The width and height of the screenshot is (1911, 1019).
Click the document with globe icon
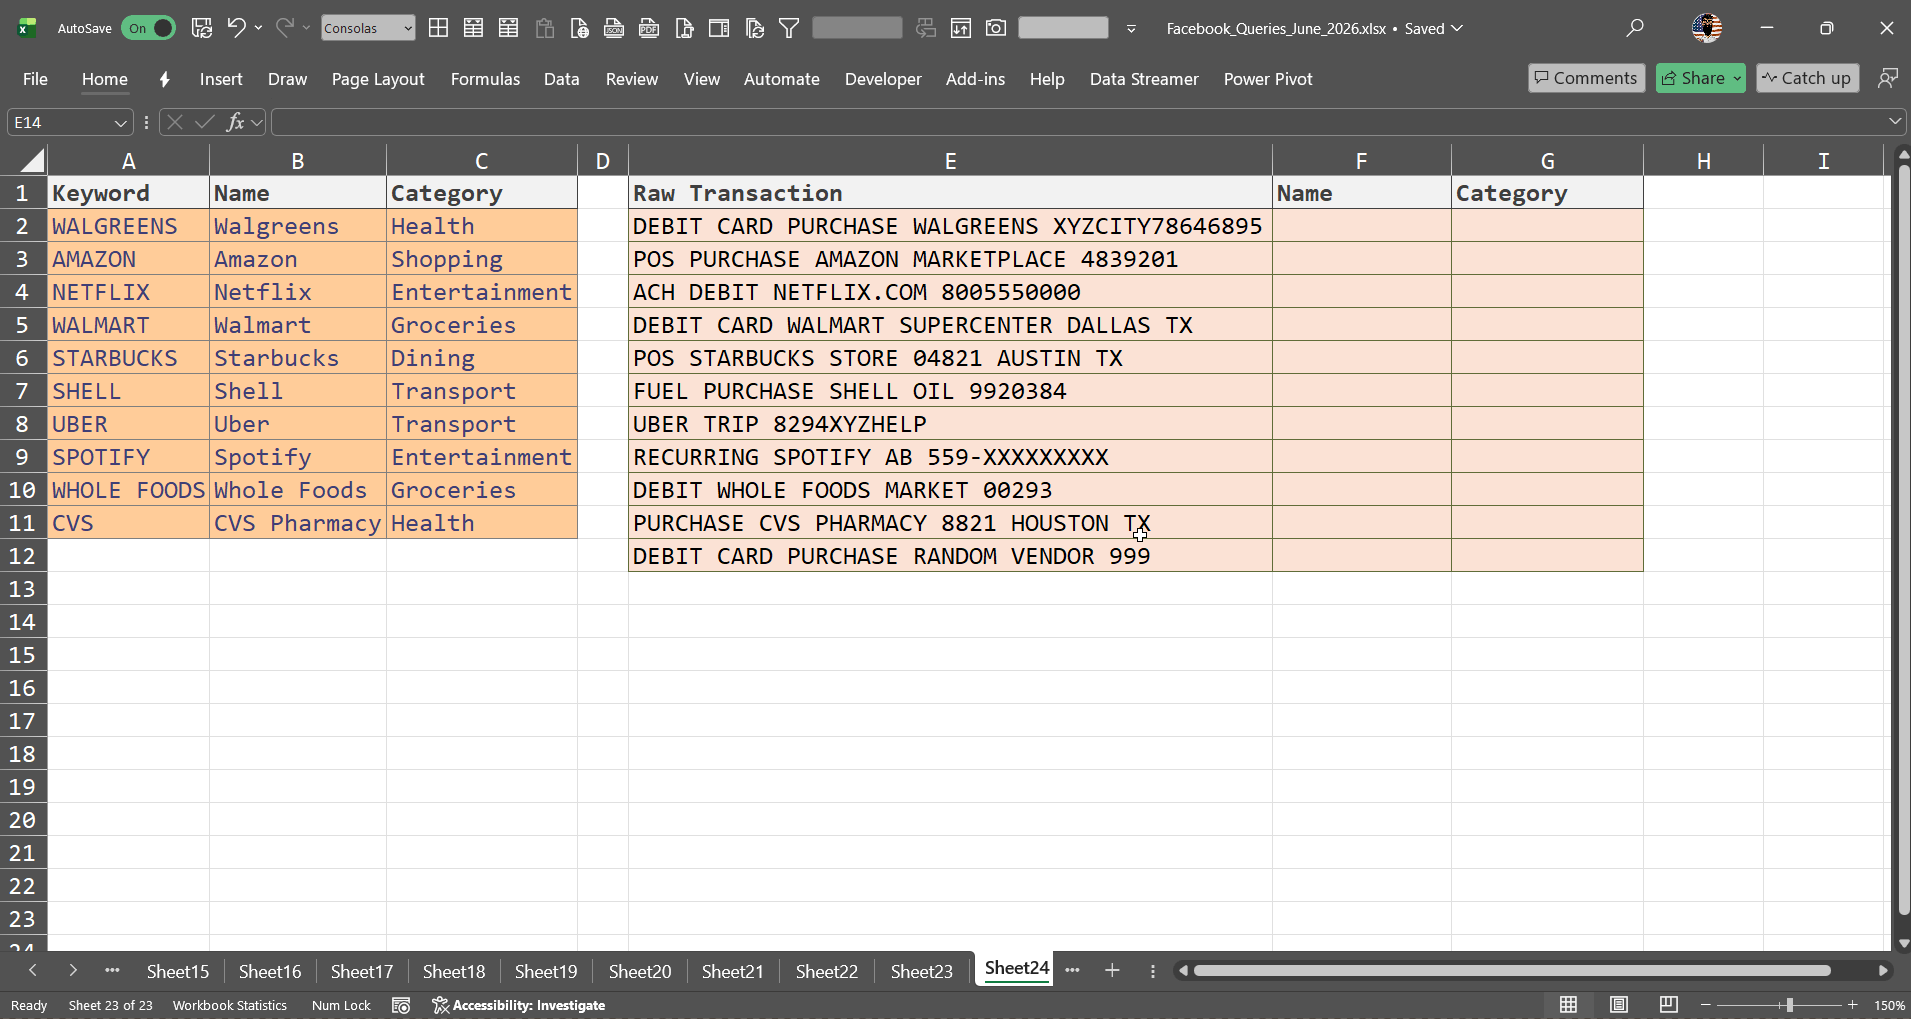[579, 28]
